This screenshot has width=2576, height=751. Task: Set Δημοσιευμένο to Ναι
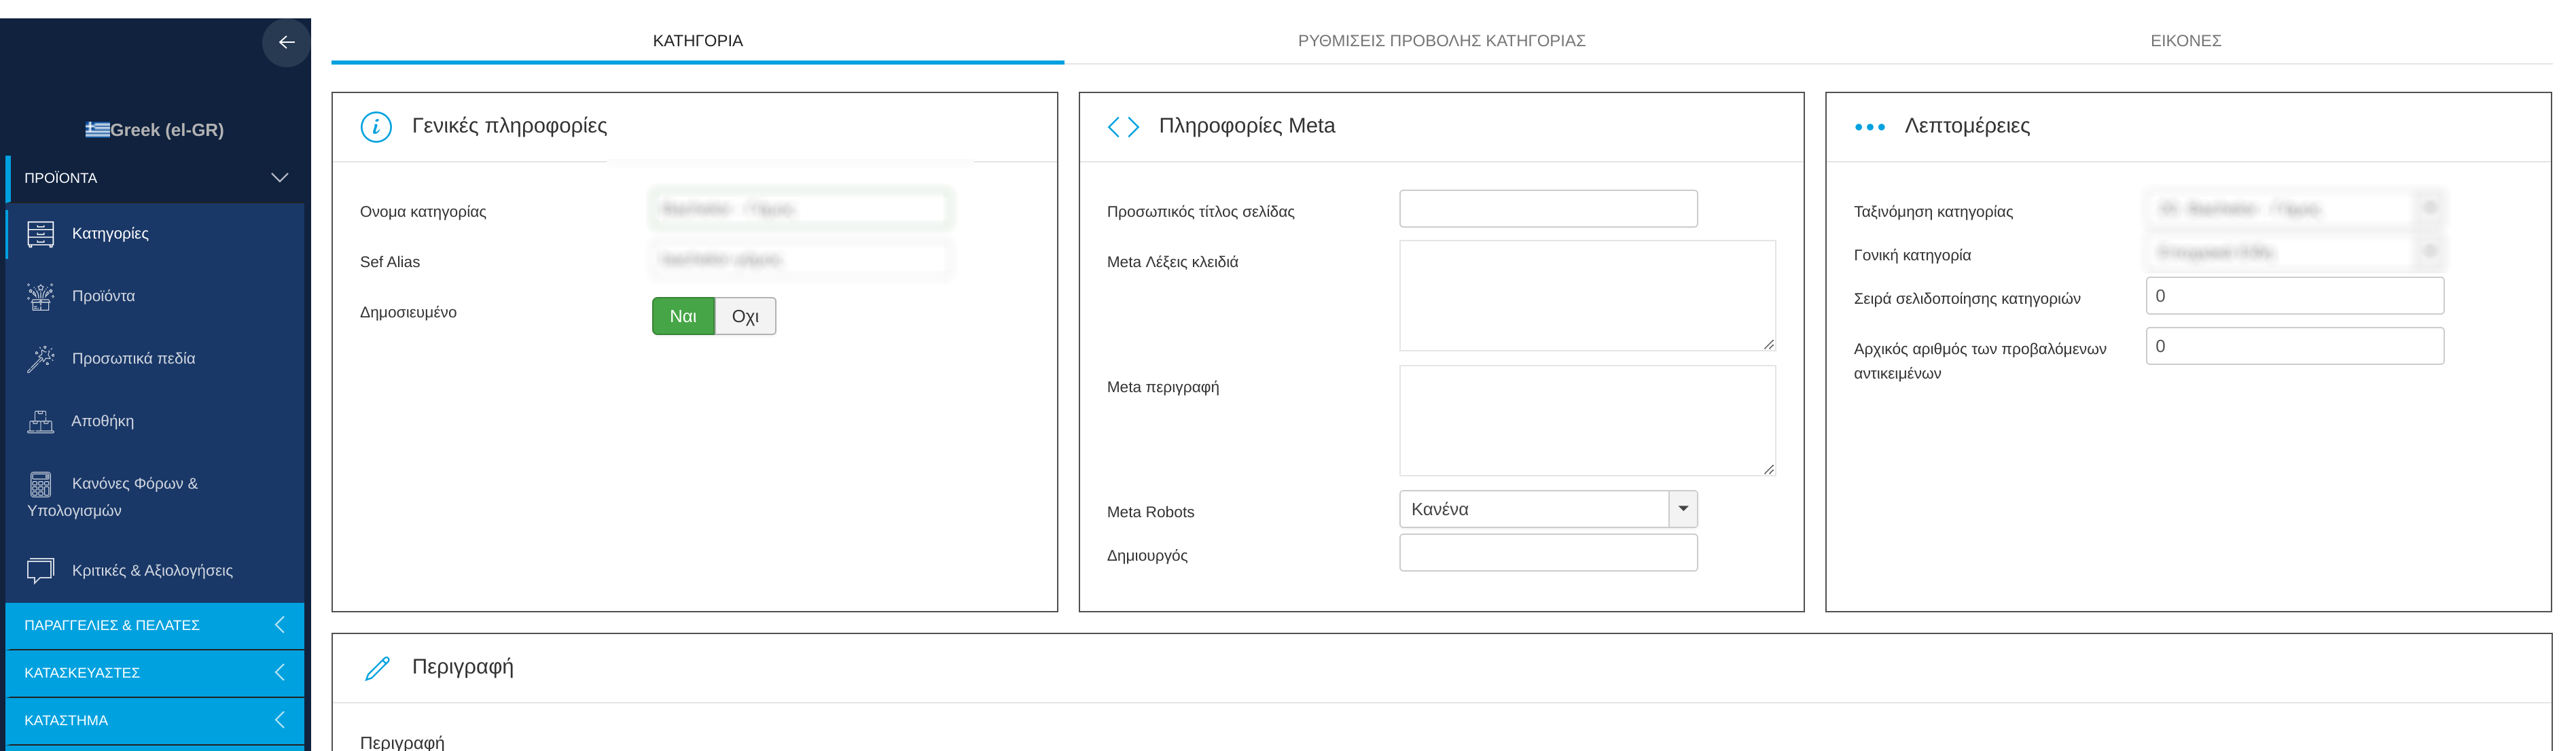coord(683,316)
